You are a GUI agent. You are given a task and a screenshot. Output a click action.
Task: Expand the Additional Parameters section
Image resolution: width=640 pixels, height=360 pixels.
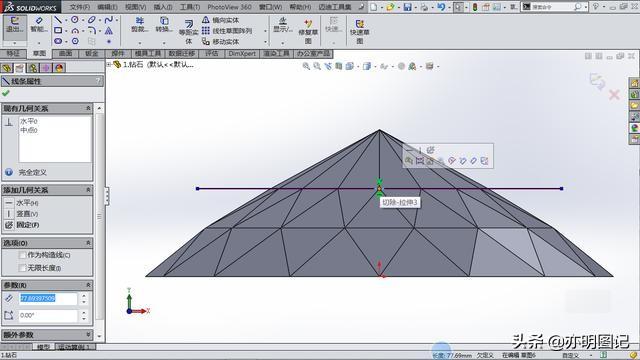(88, 335)
